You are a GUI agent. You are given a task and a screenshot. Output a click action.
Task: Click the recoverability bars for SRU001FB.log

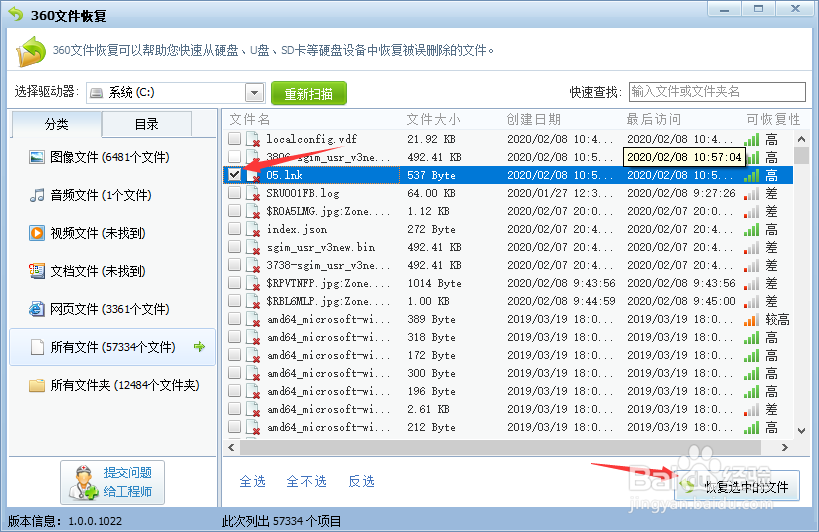(x=752, y=194)
